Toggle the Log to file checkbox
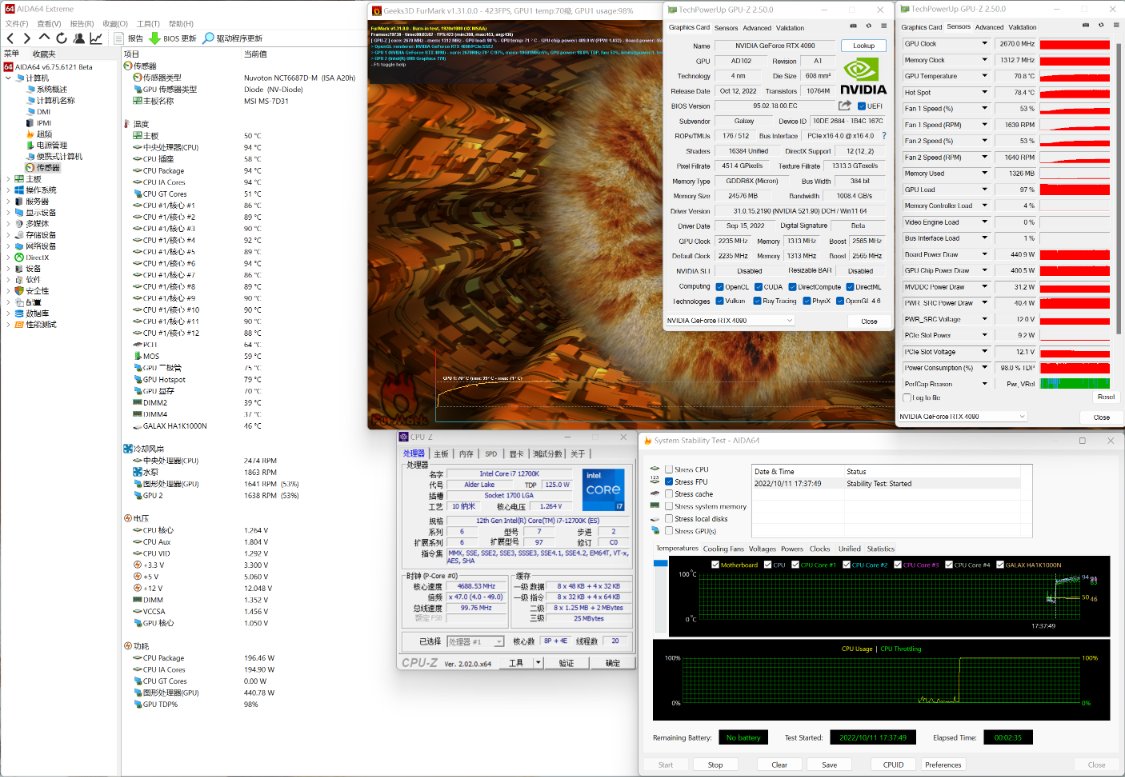The height and width of the screenshot is (777, 1125). [908, 397]
